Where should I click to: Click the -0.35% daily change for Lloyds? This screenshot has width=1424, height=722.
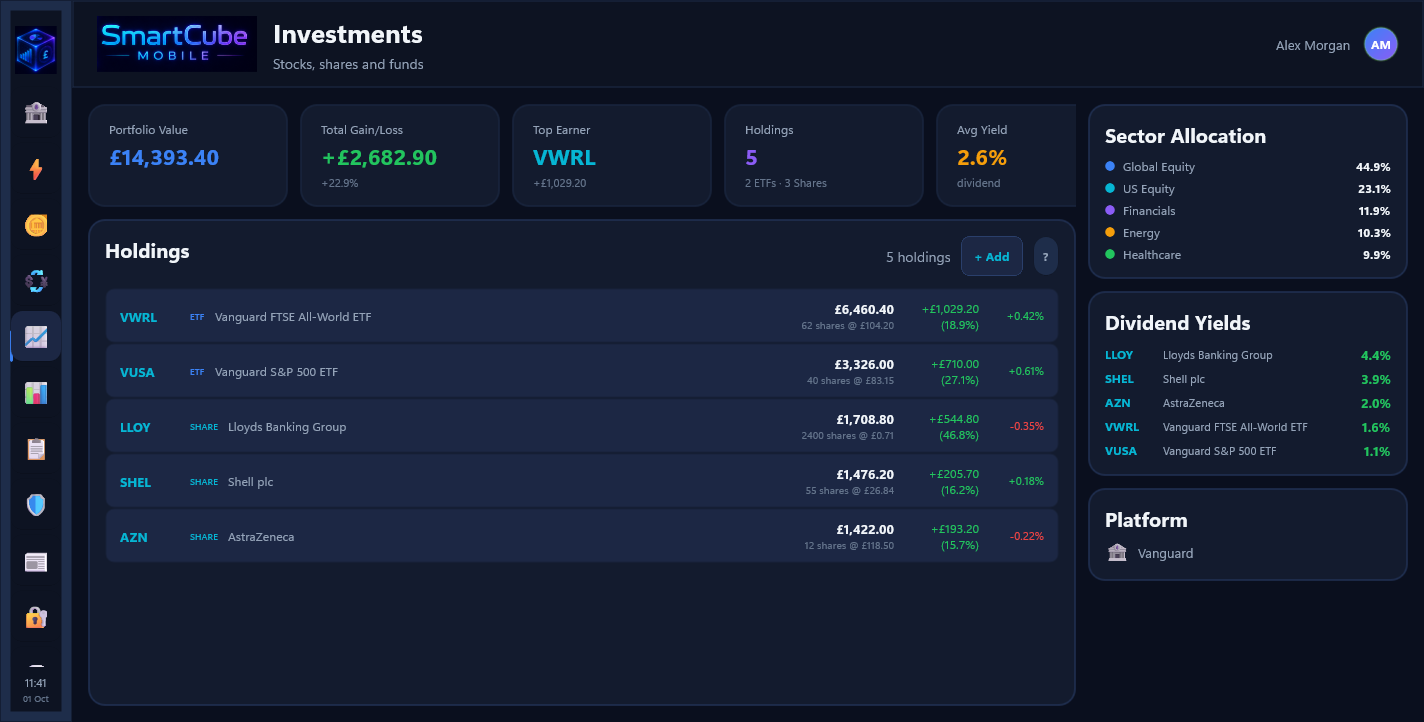(1026, 426)
